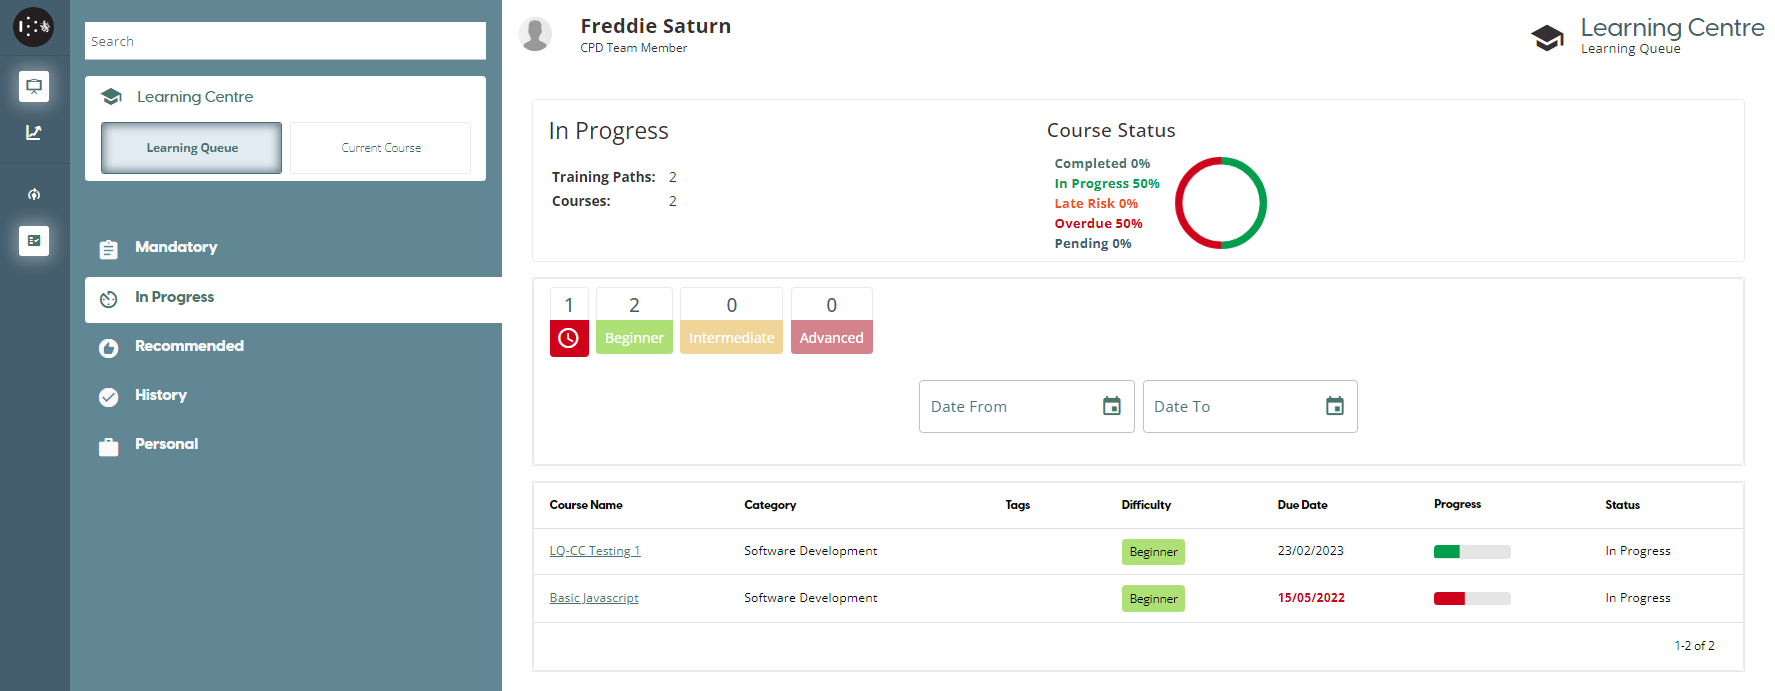Click the Search input field
Screen dimensions: 1775x691
(x=285, y=41)
